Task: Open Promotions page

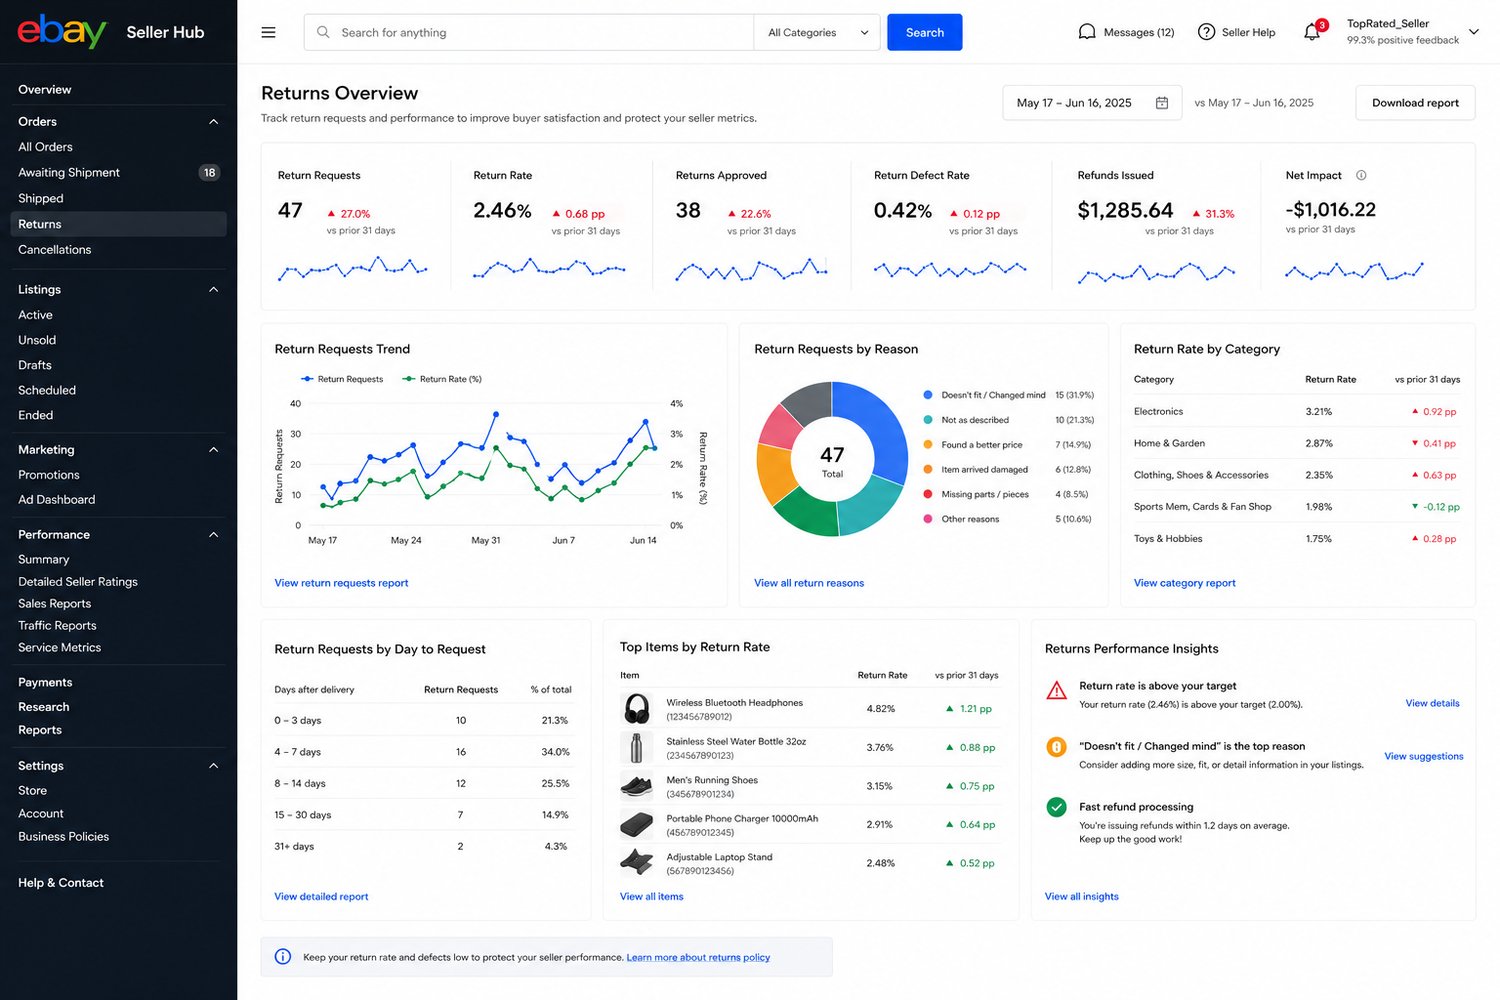Action: [49, 475]
